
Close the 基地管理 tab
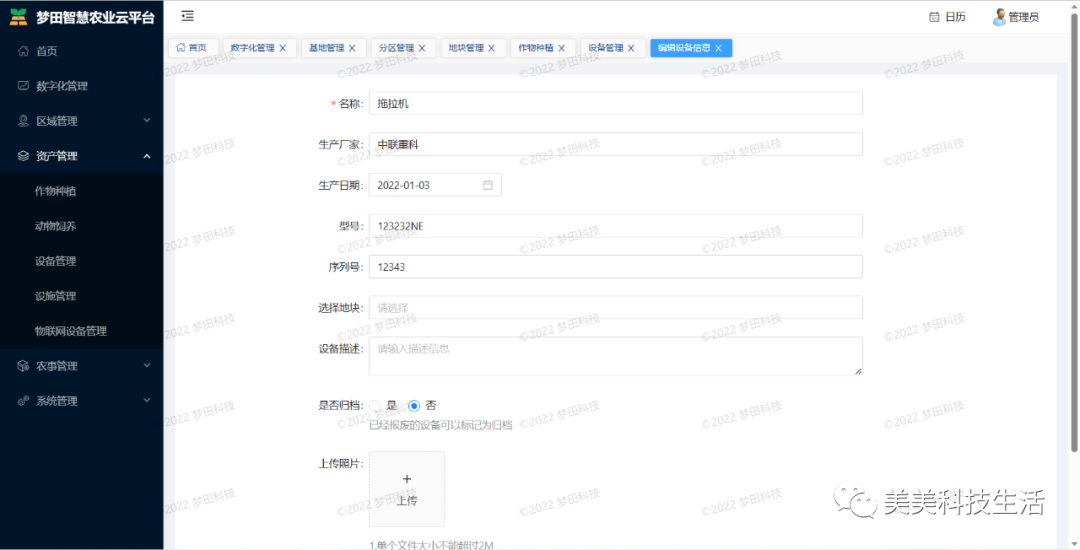[352, 48]
